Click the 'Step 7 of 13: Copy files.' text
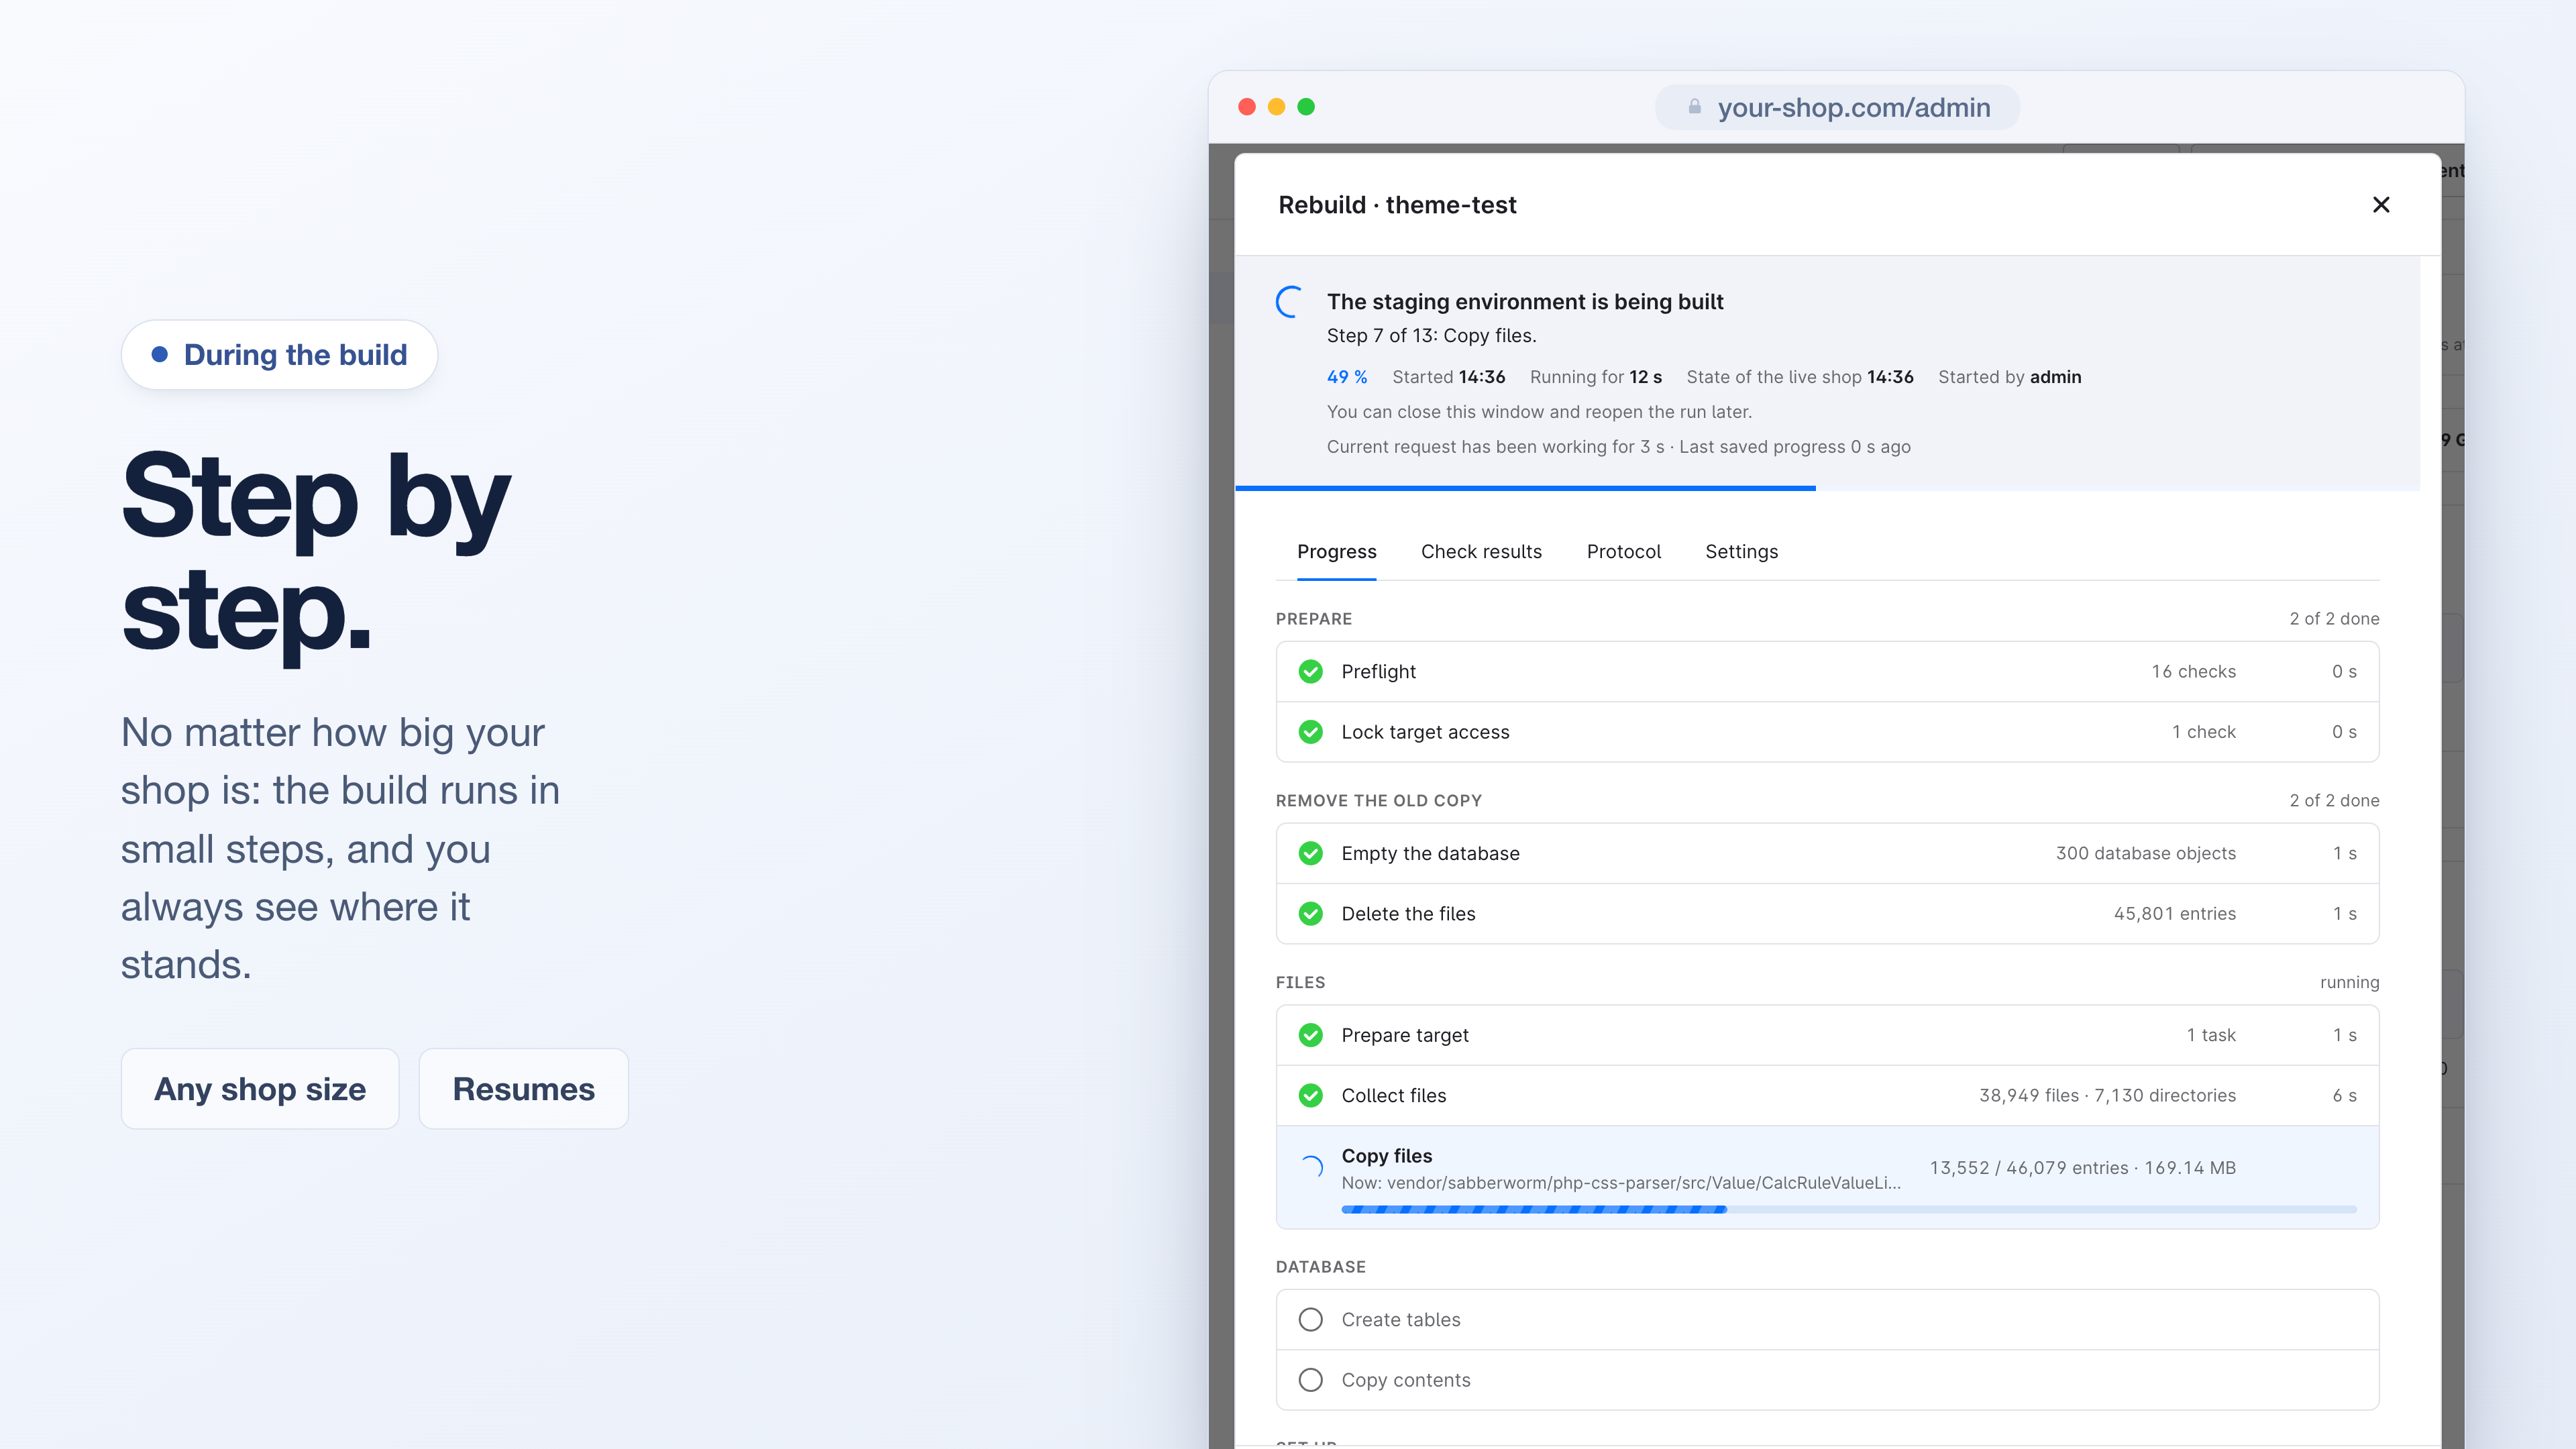The width and height of the screenshot is (2576, 1449). (1431, 336)
